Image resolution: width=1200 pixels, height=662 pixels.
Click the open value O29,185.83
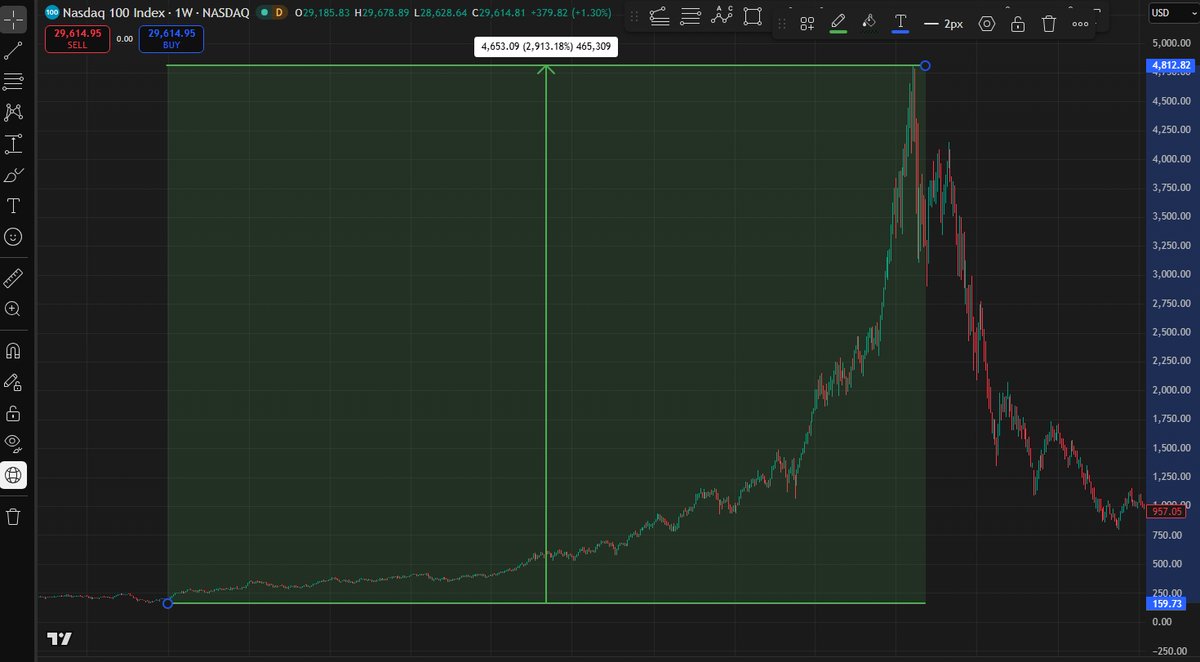point(322,12)
